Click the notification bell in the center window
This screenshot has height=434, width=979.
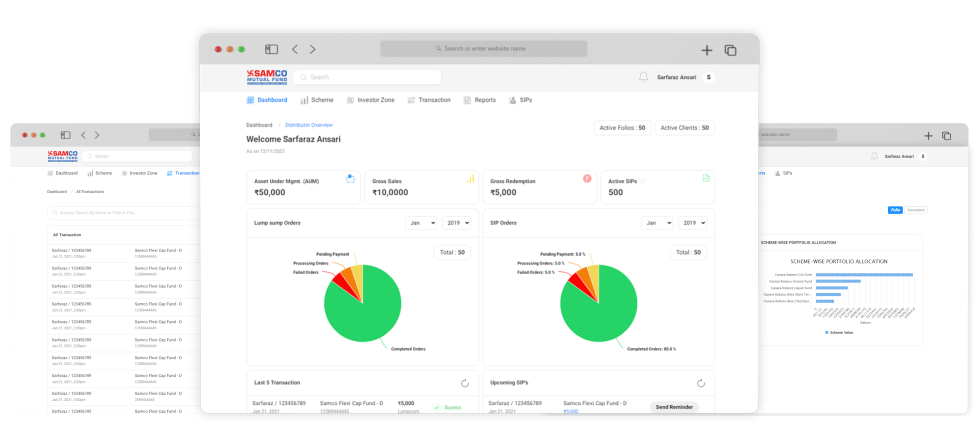coord(643,76)
